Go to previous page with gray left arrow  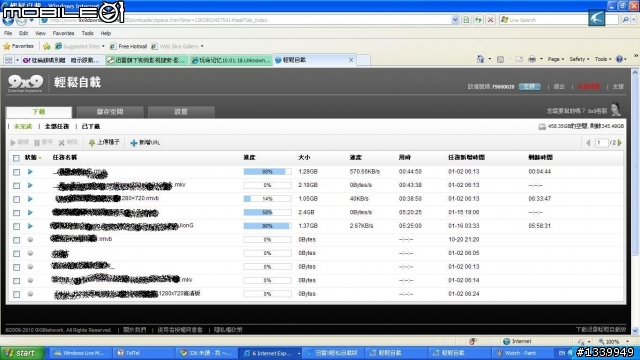click(588, 142)
